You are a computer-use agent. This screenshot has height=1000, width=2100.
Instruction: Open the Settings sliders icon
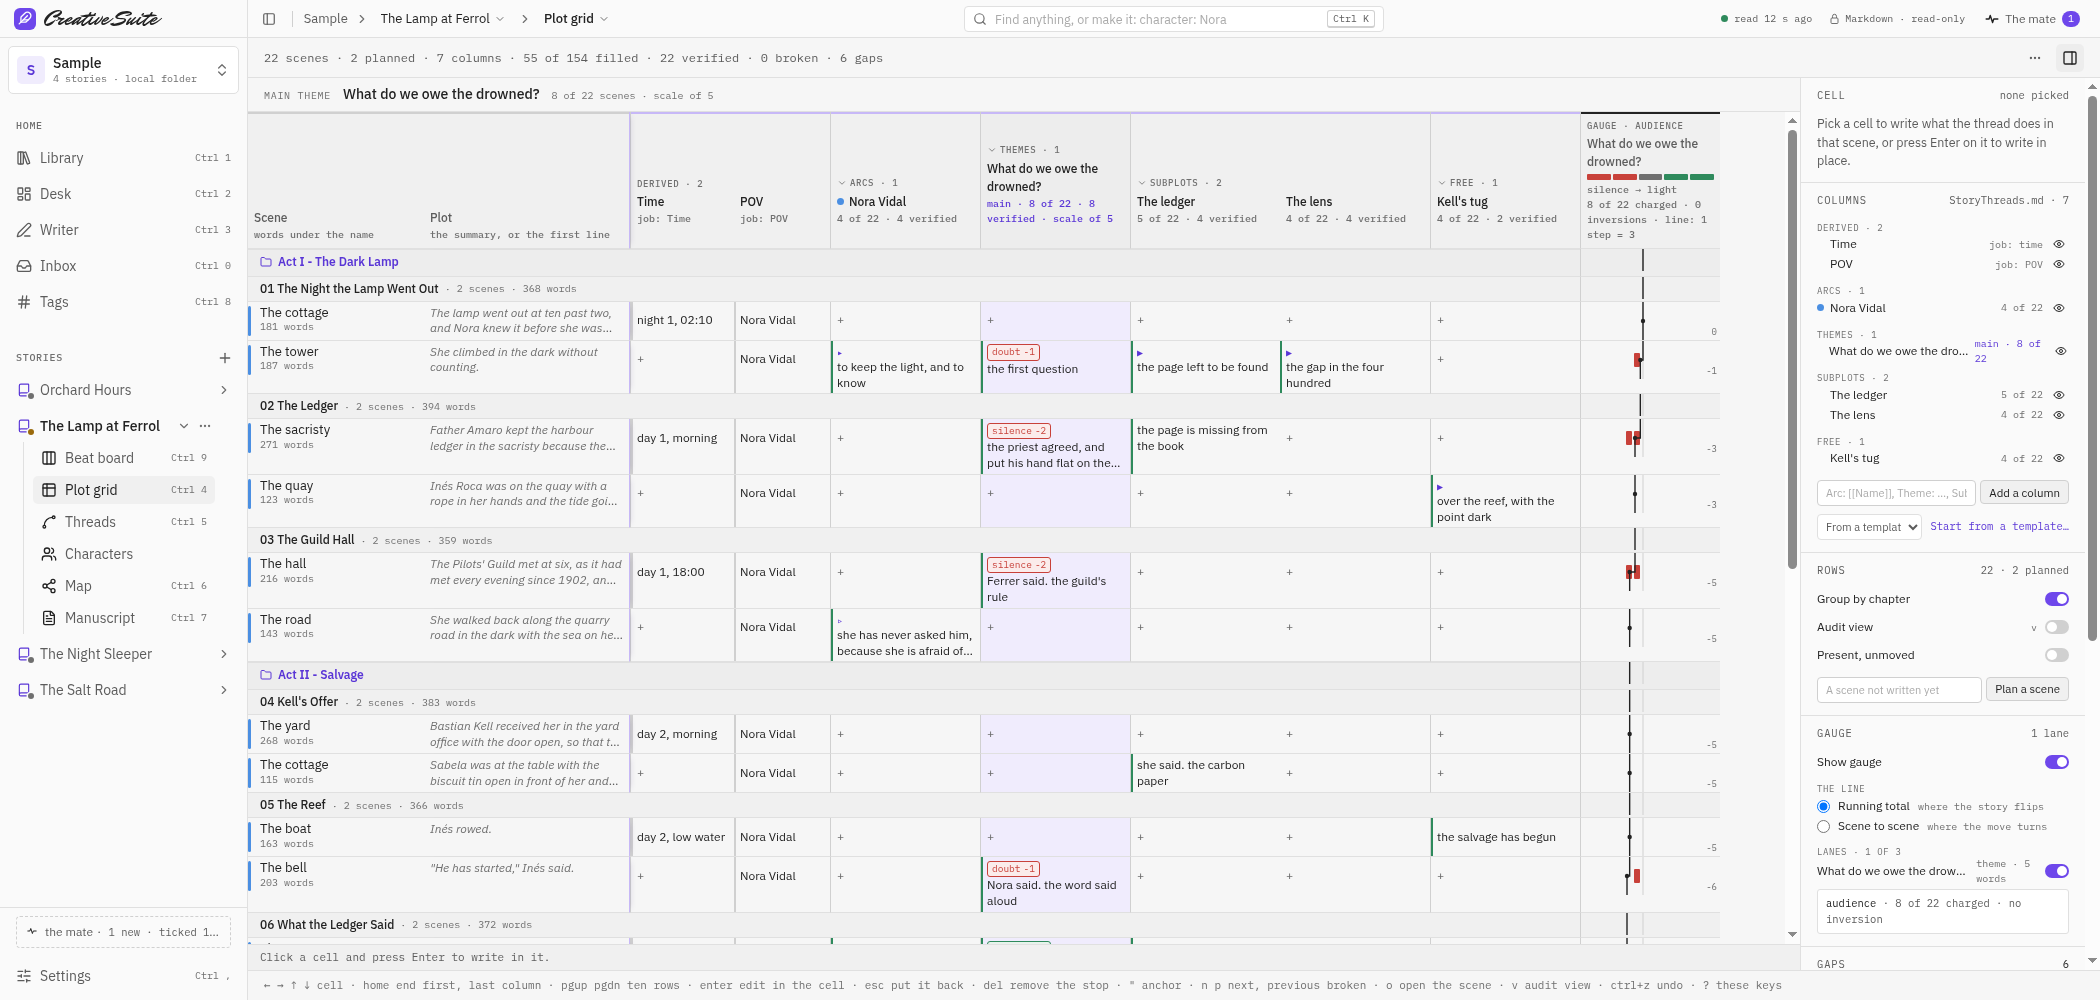point(24,976)
